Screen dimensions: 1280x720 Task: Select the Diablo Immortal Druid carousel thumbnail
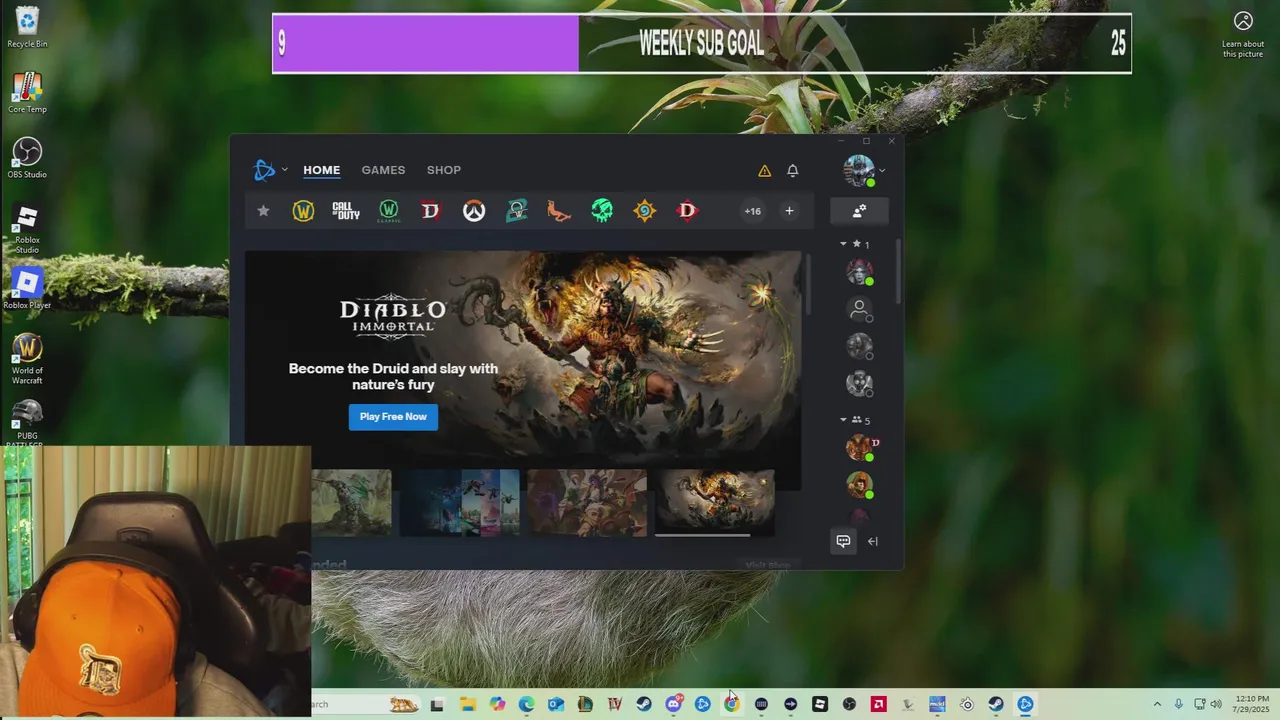coord(715,502)
